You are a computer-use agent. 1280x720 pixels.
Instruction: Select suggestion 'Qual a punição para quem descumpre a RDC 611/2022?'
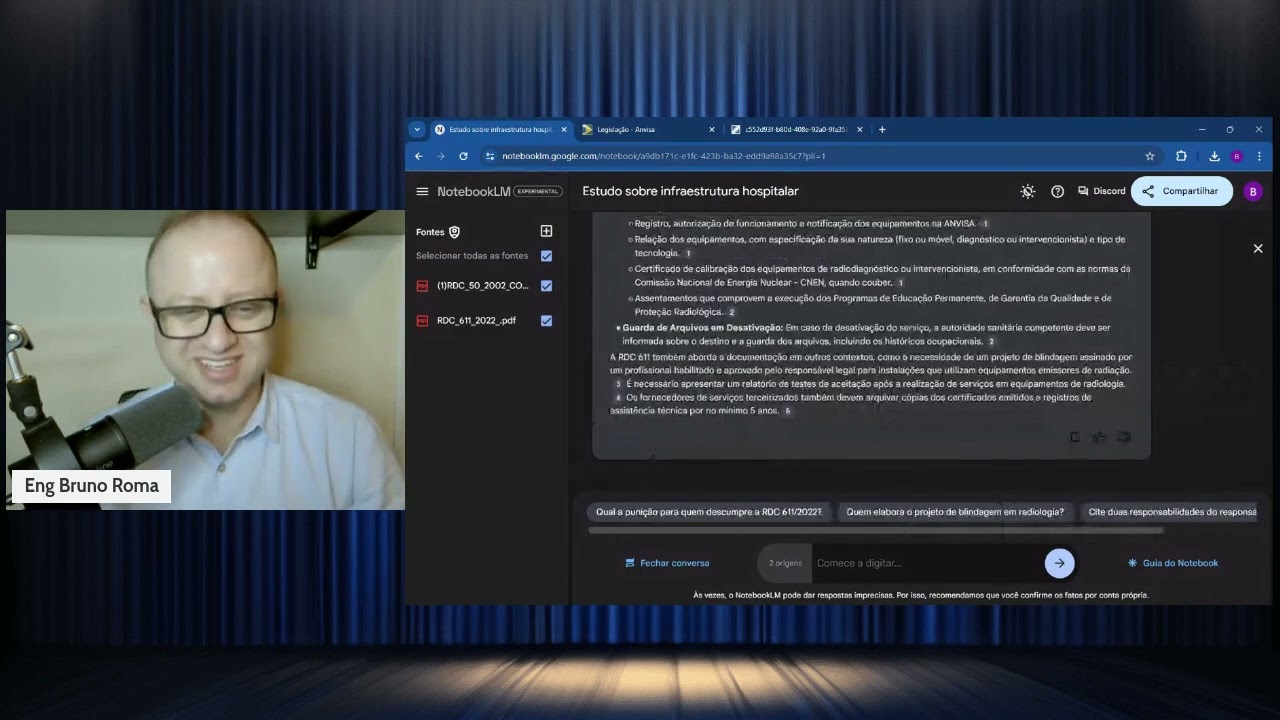coord(709,512)
